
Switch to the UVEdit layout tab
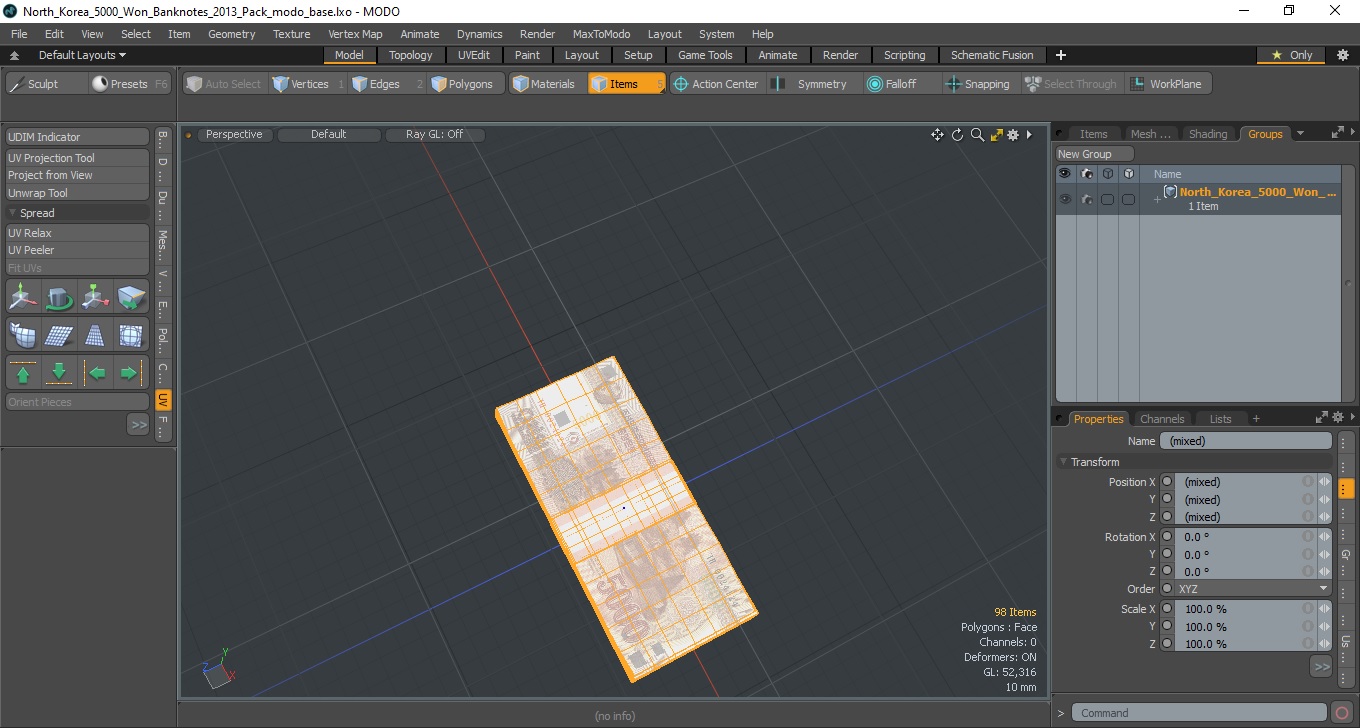474,55
